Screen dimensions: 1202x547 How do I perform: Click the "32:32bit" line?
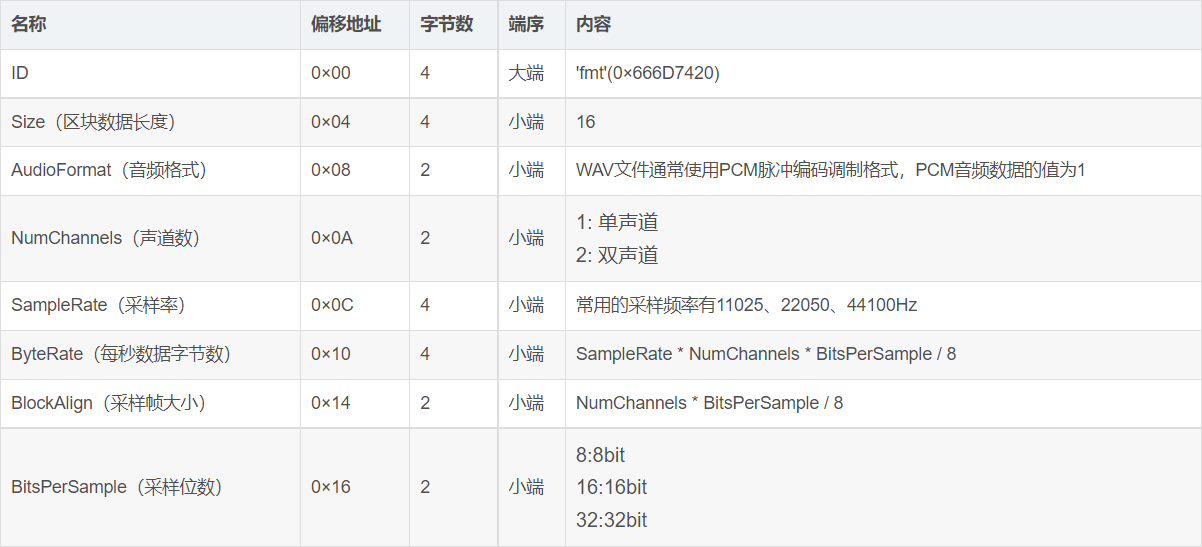click(x=611, y=520)
